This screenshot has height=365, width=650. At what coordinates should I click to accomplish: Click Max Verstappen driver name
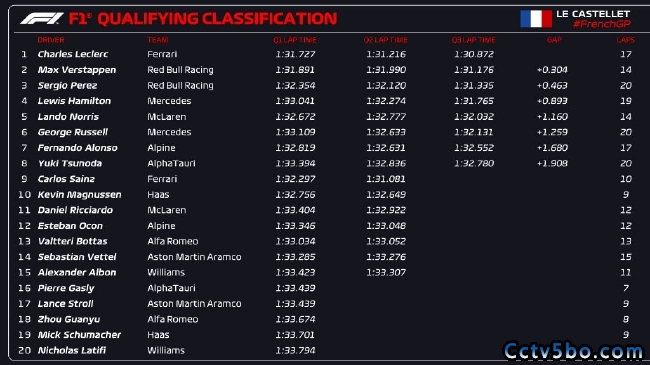pos(77,70)
